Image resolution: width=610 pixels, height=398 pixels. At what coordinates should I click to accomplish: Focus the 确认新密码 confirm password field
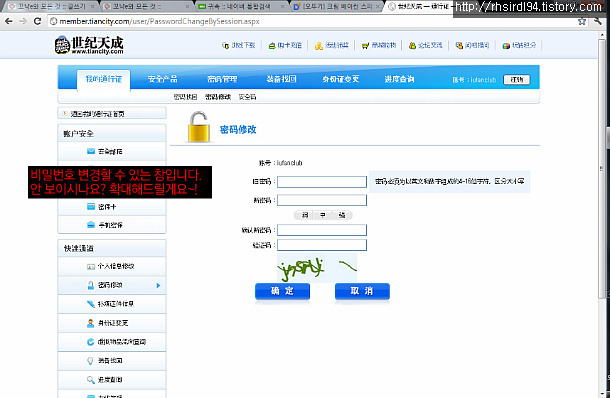point(322,230)
